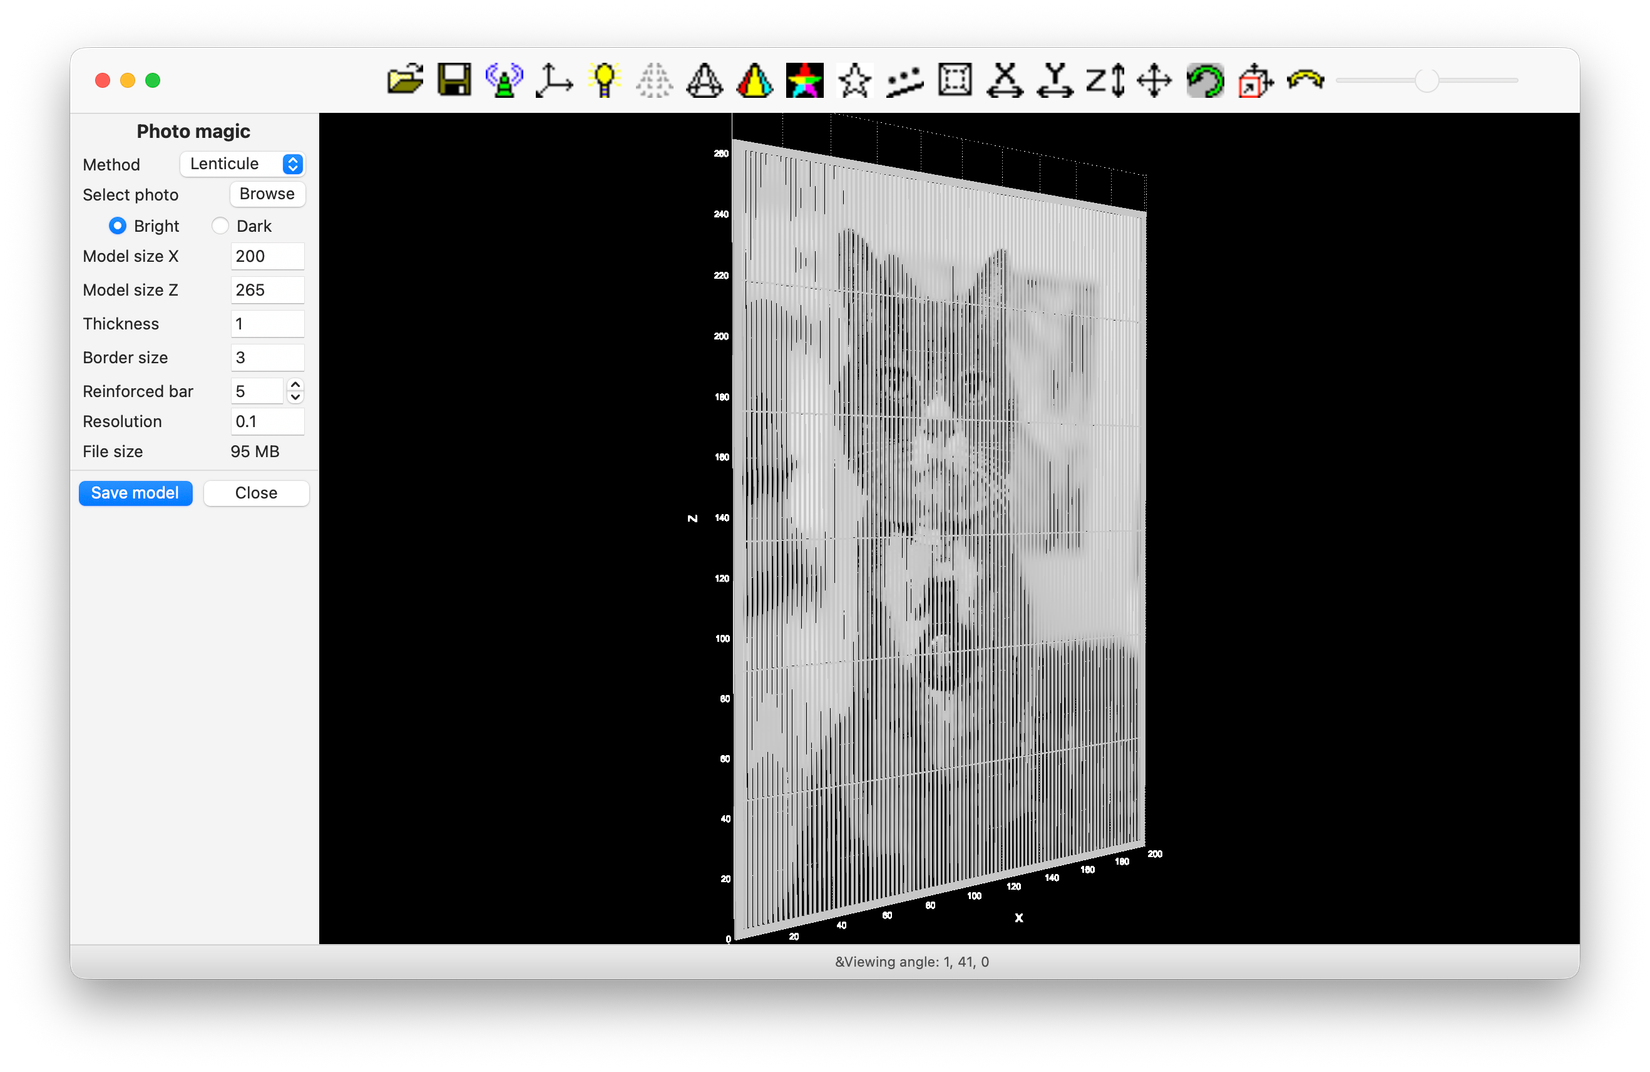Select the dotted point-cloud pyramid icon

pyautogui.click(x=654, y=80)
